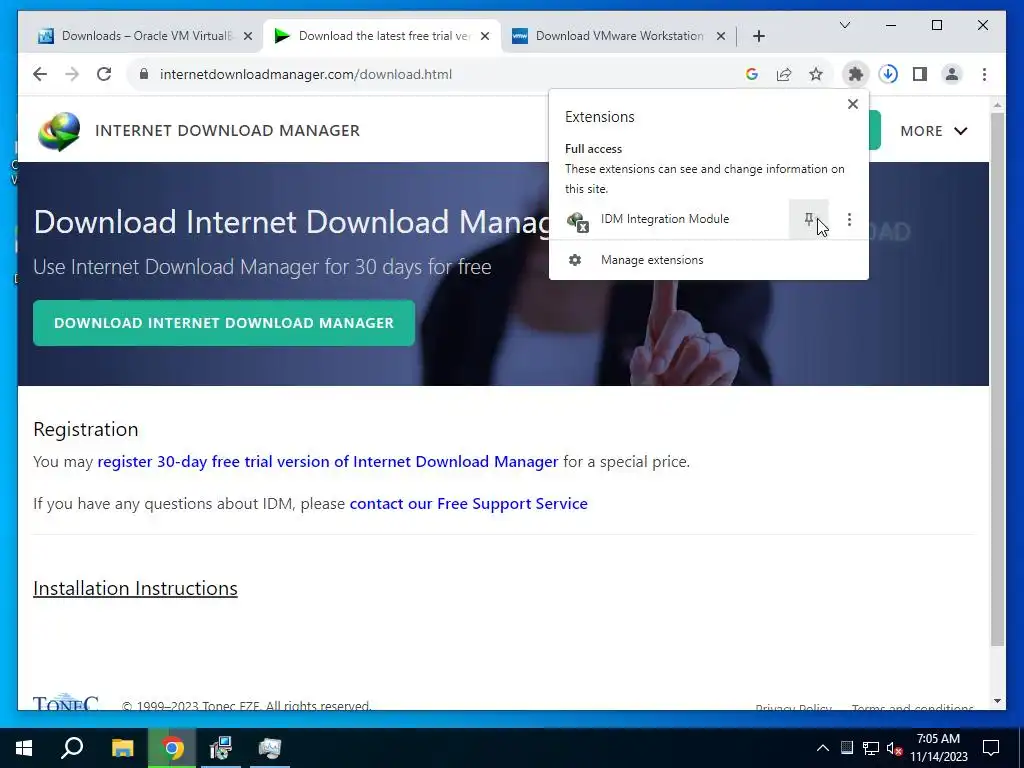The width and height of the screenshot is (1024, 768).
Task: Close the IDM download tab
Action: (485, 37)
